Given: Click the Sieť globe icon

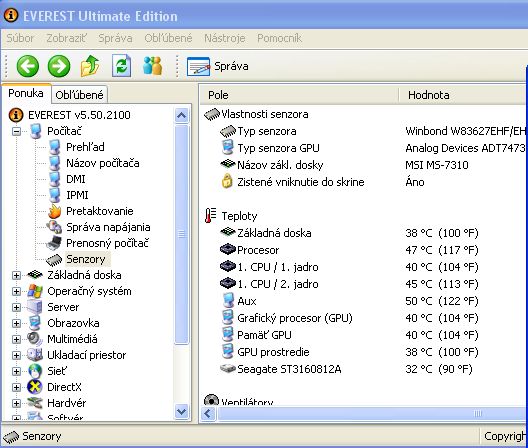Looking at the screenshot, I should tap(35, 371).
